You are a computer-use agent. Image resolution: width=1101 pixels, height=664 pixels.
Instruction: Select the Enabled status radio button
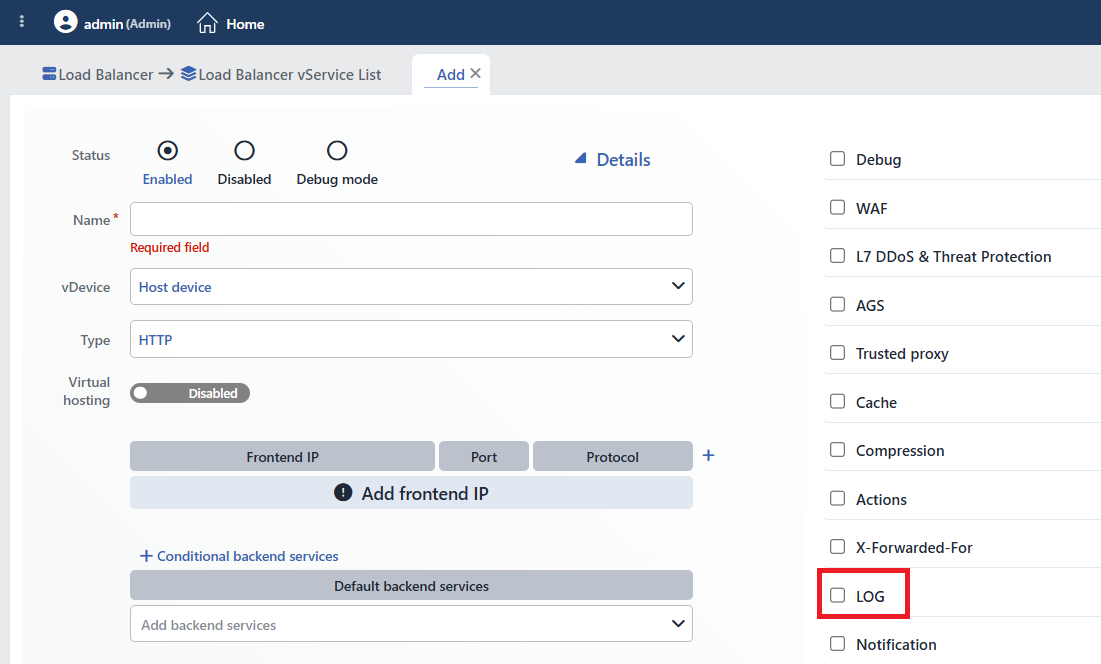click(x=167, y=151)
